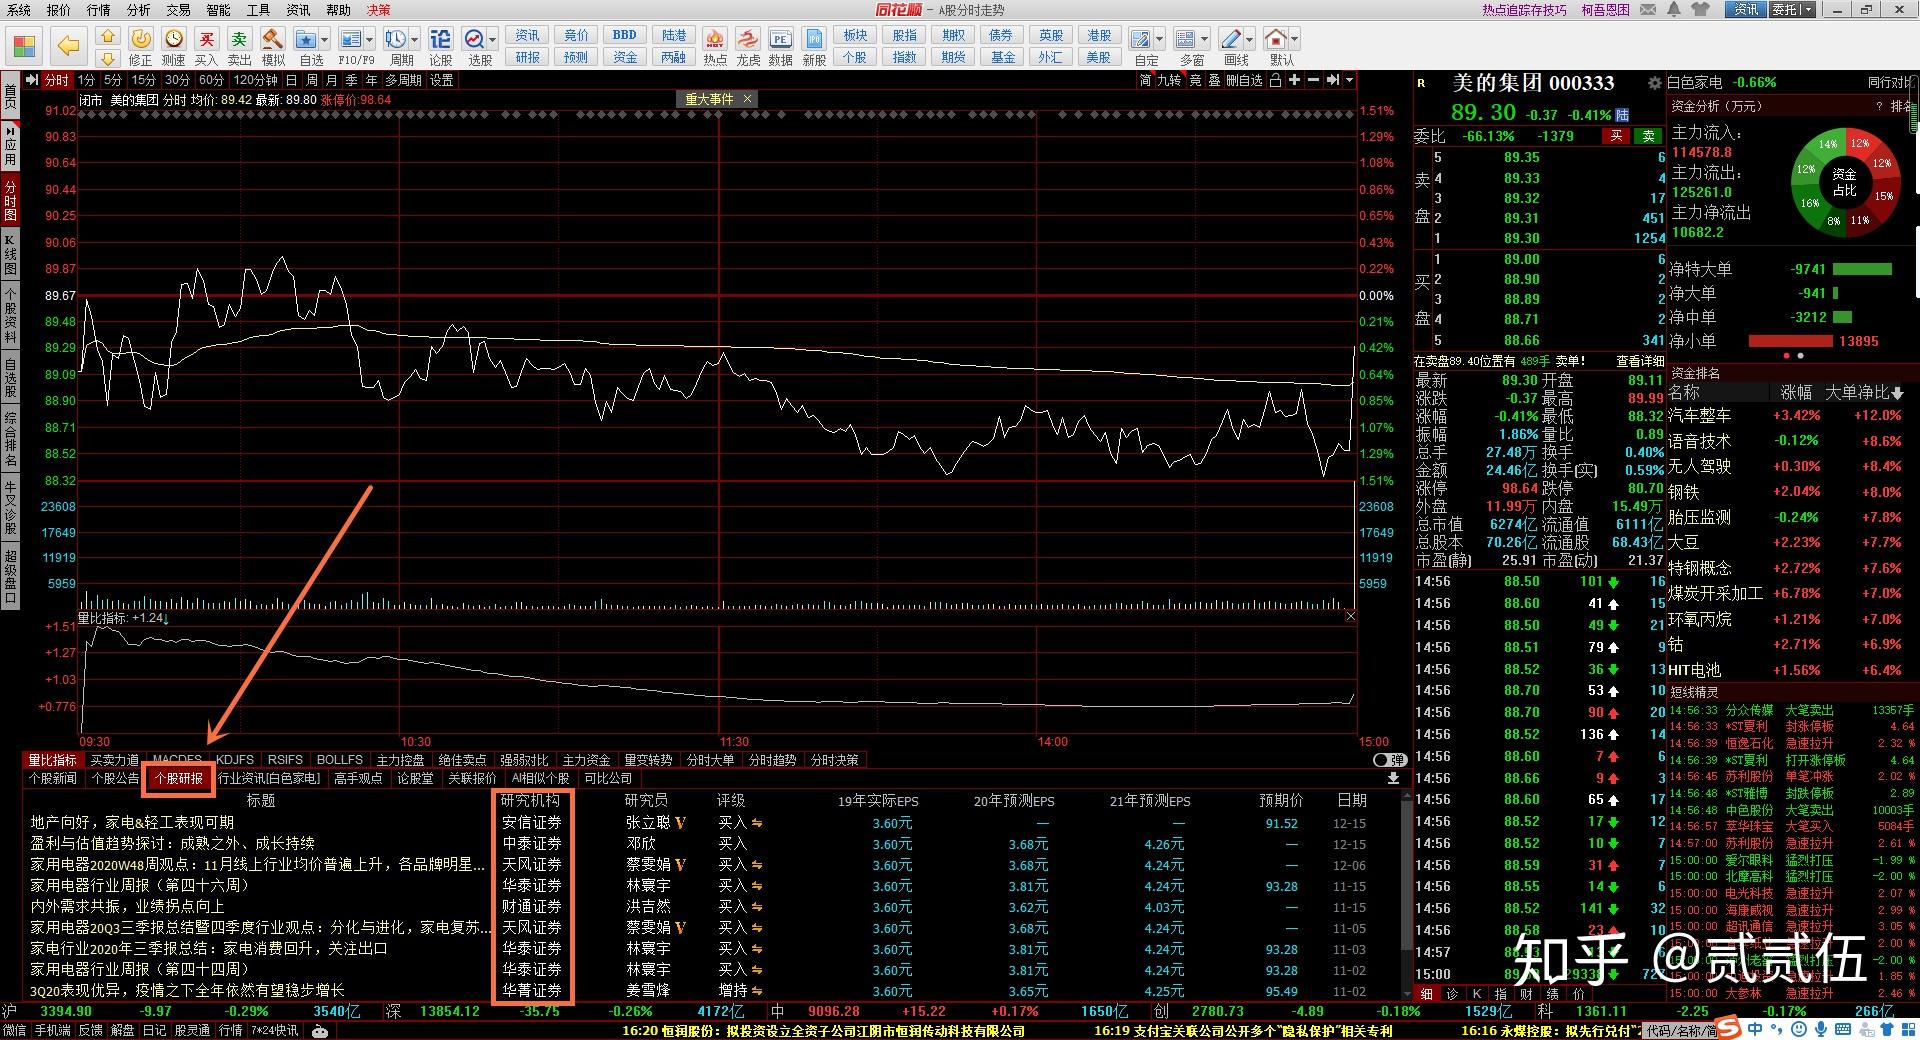Expand the 多窗 dropdown arrow
Viewport: 1920px width, 1040px height.
point(1205,40)
